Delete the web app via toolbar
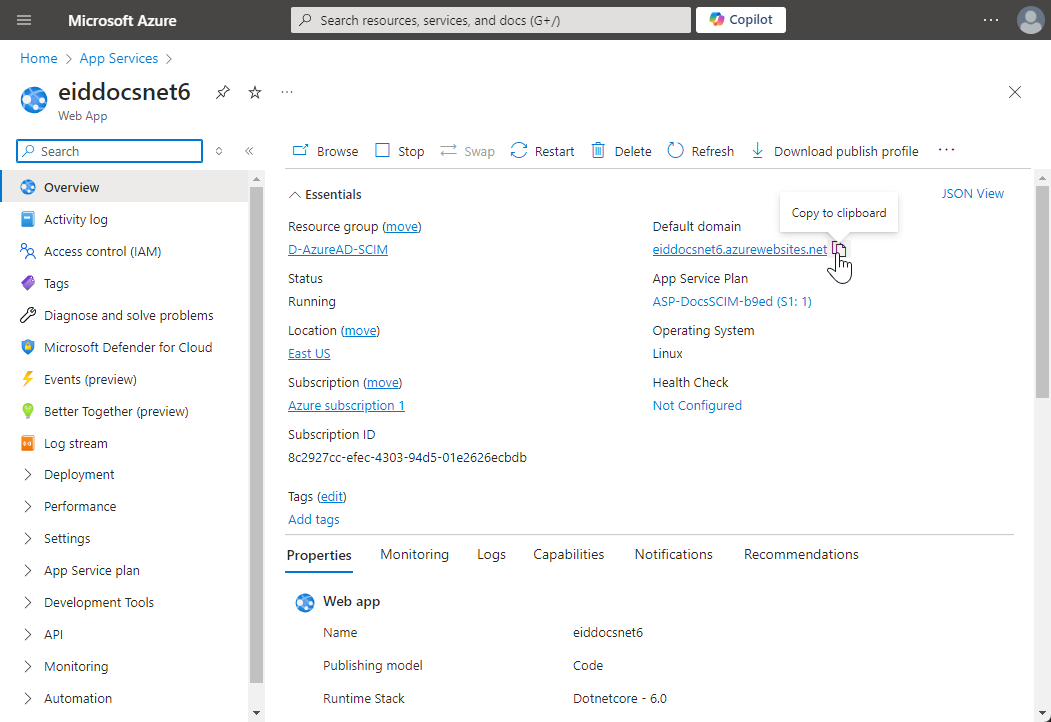 coord(621,151)
